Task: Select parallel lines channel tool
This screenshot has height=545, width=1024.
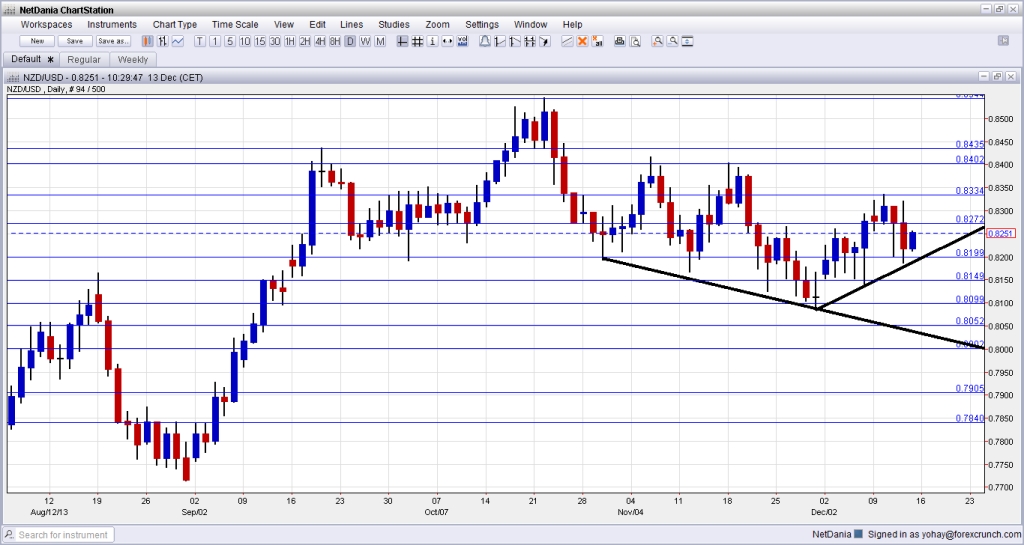Action: pyautogui.click(x=567, y=41)
